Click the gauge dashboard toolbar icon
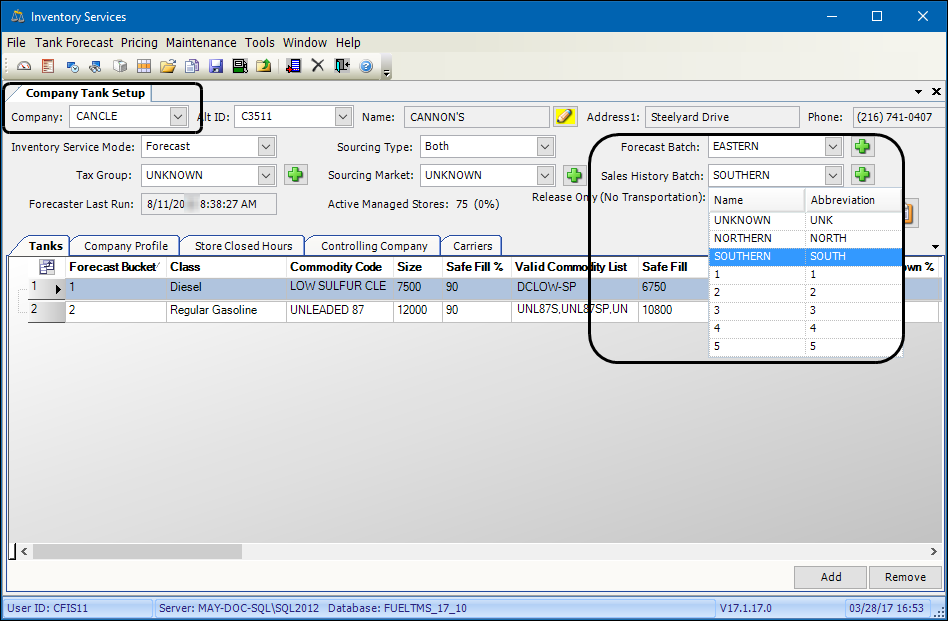The image size is (948, 621). click(25, 66)
